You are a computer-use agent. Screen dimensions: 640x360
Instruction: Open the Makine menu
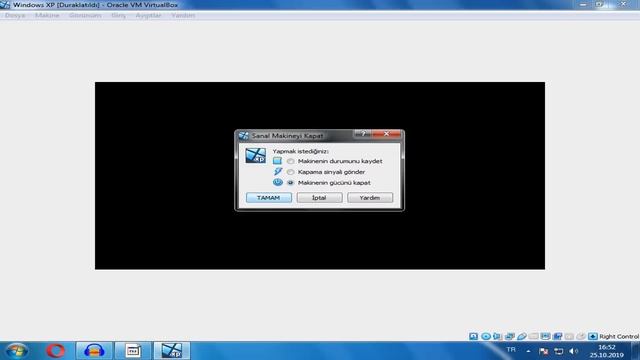pyautogui.click(x=47, y=15)
